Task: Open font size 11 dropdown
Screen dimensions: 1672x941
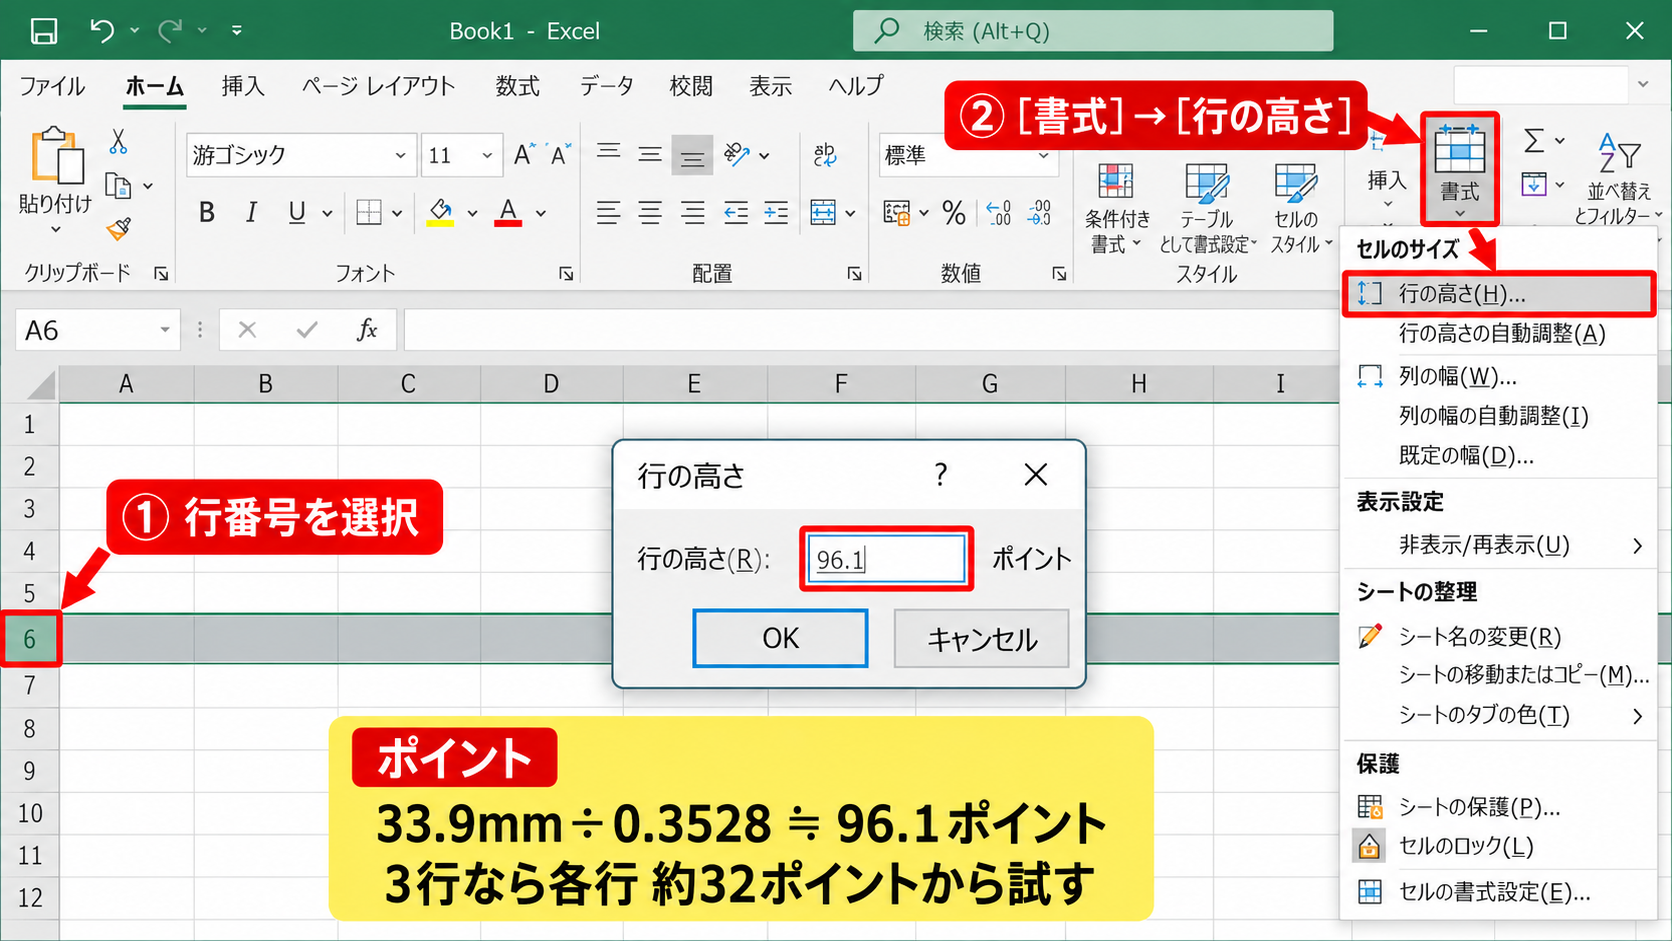Action: pyautogui.click(x=487, y=156)
